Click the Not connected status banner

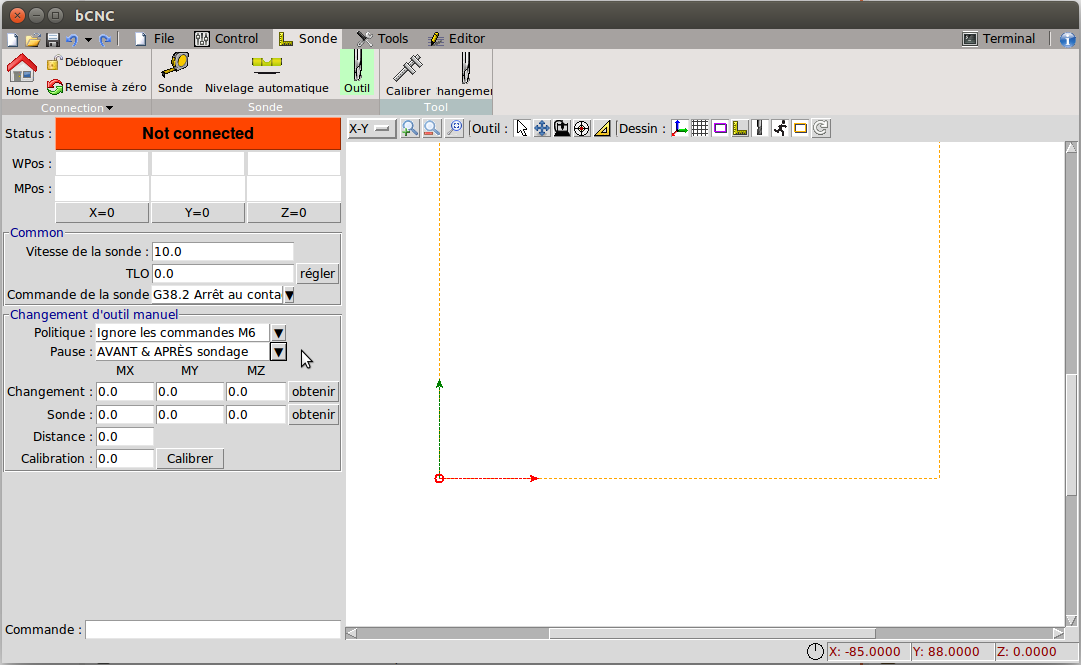198,134
